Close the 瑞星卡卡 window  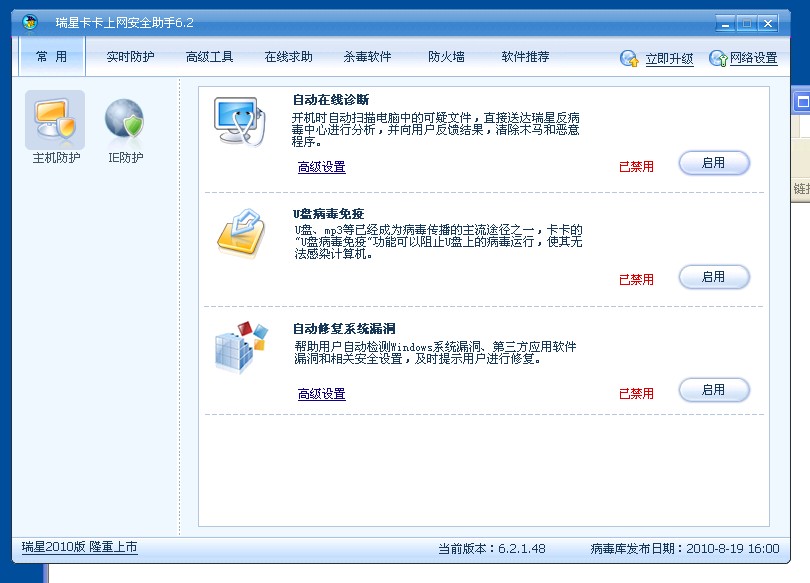pos(768,23)
